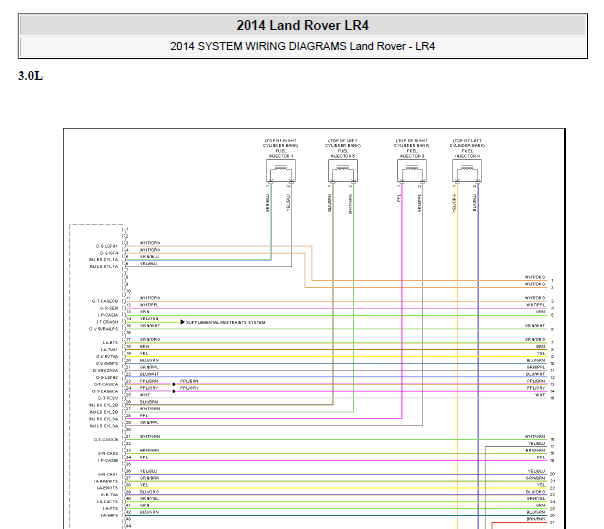604x529 pixels.
Task: Click YEL/BLU label at left pin 36
Action: tap(148, 471)
